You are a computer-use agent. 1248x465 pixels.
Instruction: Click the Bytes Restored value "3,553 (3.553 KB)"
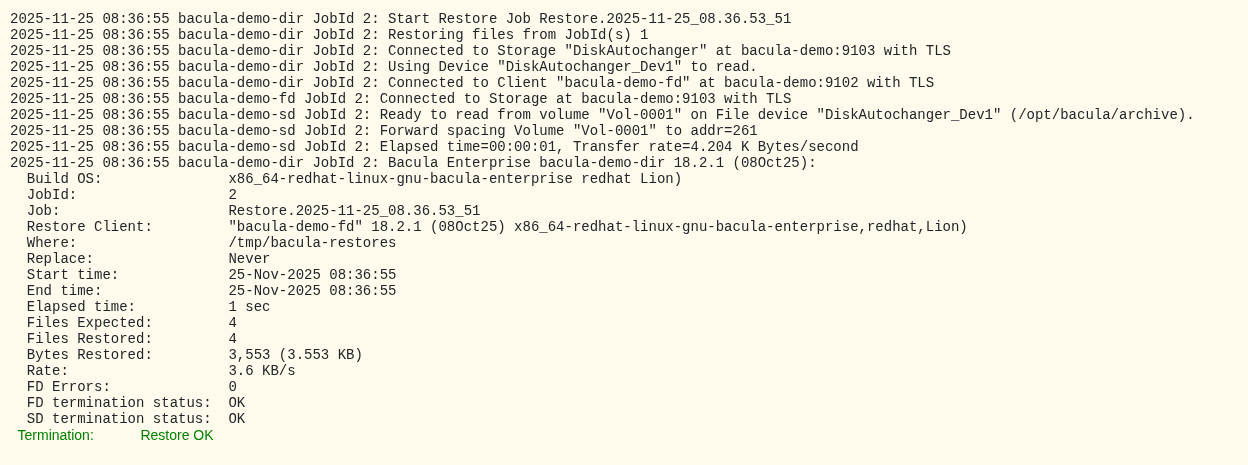(295, 355)
